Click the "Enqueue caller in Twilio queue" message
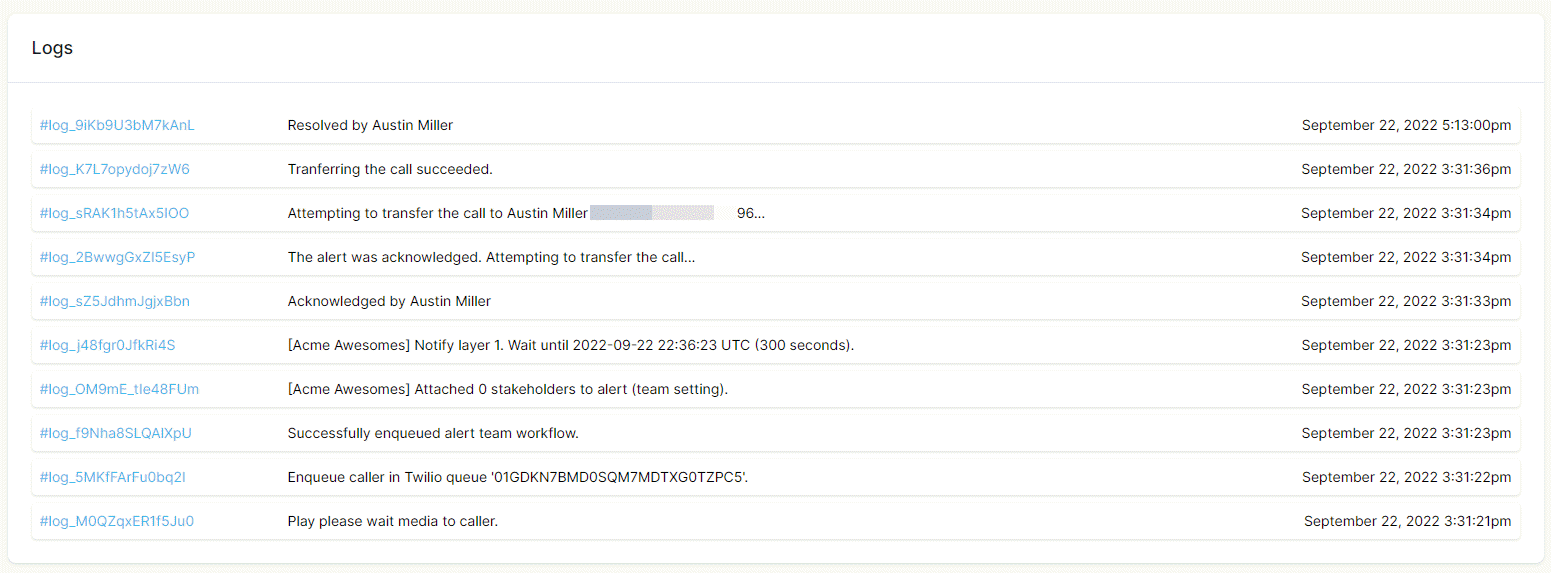Image resolution: width=1551 pixels, height=573 pixels. pos(517,477)
